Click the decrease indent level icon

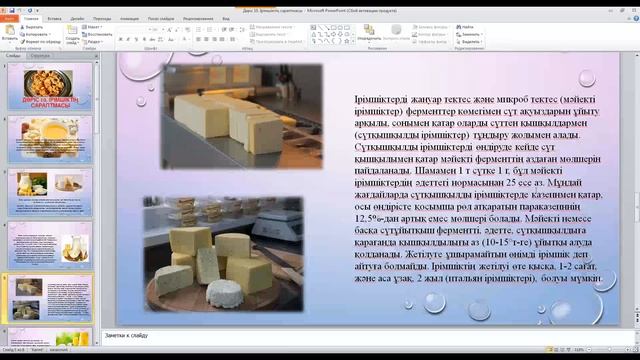[x=224, y=29]
